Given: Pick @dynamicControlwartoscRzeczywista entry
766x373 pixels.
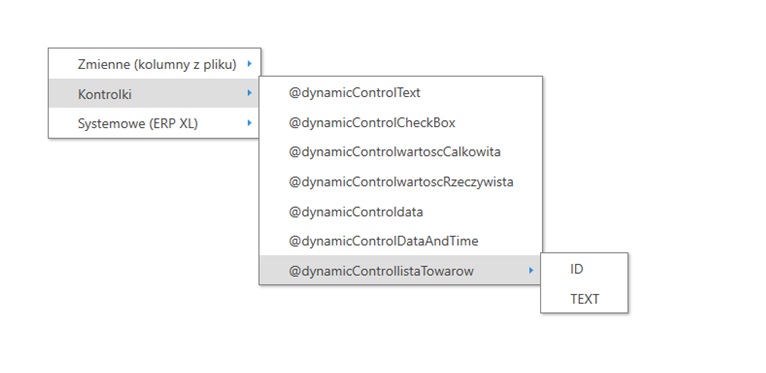Looking at the screenshot, I should tap(401, 182).
